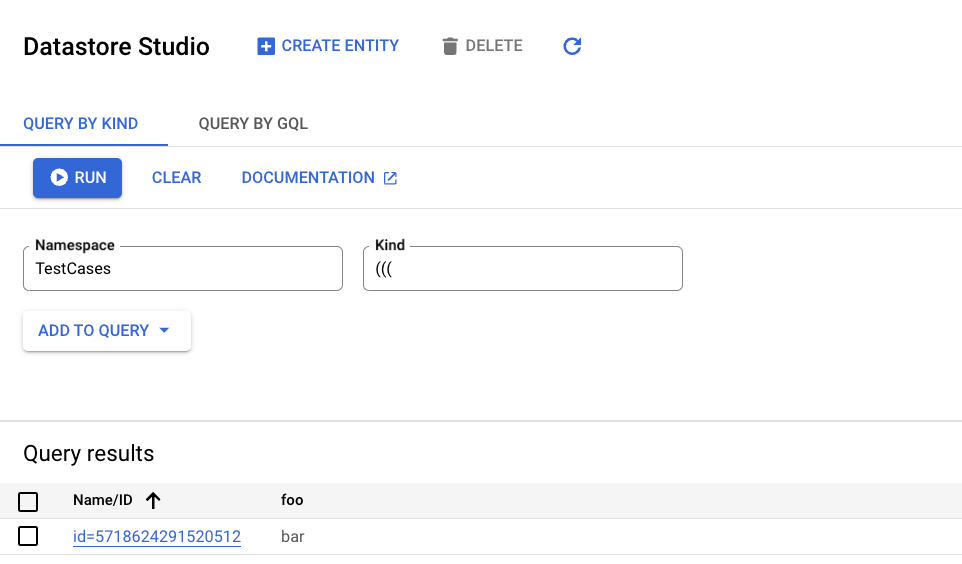The height and width of the screenshot is (564, 962).
Task: Switch to the Query by GQL tab
Action: [x=253, y=124]
